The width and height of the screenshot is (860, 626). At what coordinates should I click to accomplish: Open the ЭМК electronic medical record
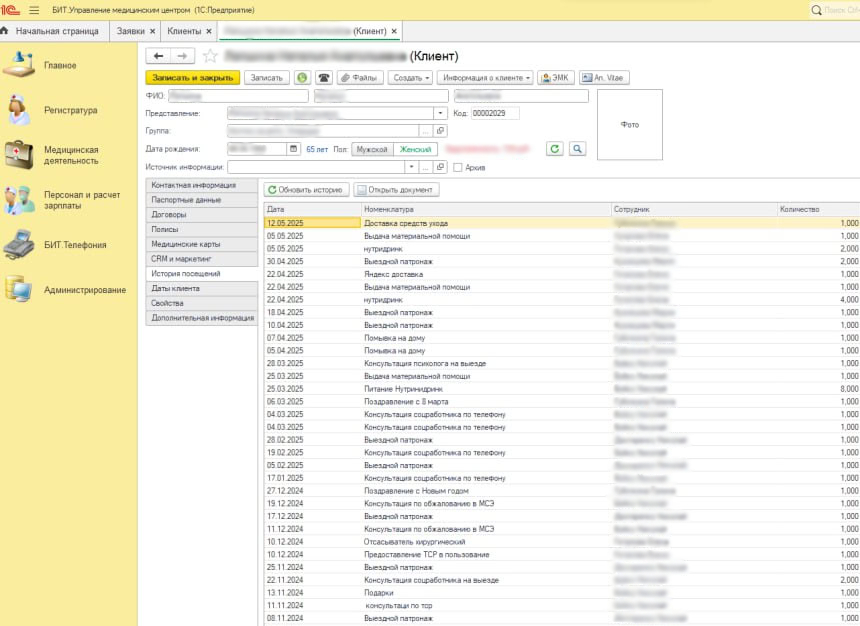556,78
